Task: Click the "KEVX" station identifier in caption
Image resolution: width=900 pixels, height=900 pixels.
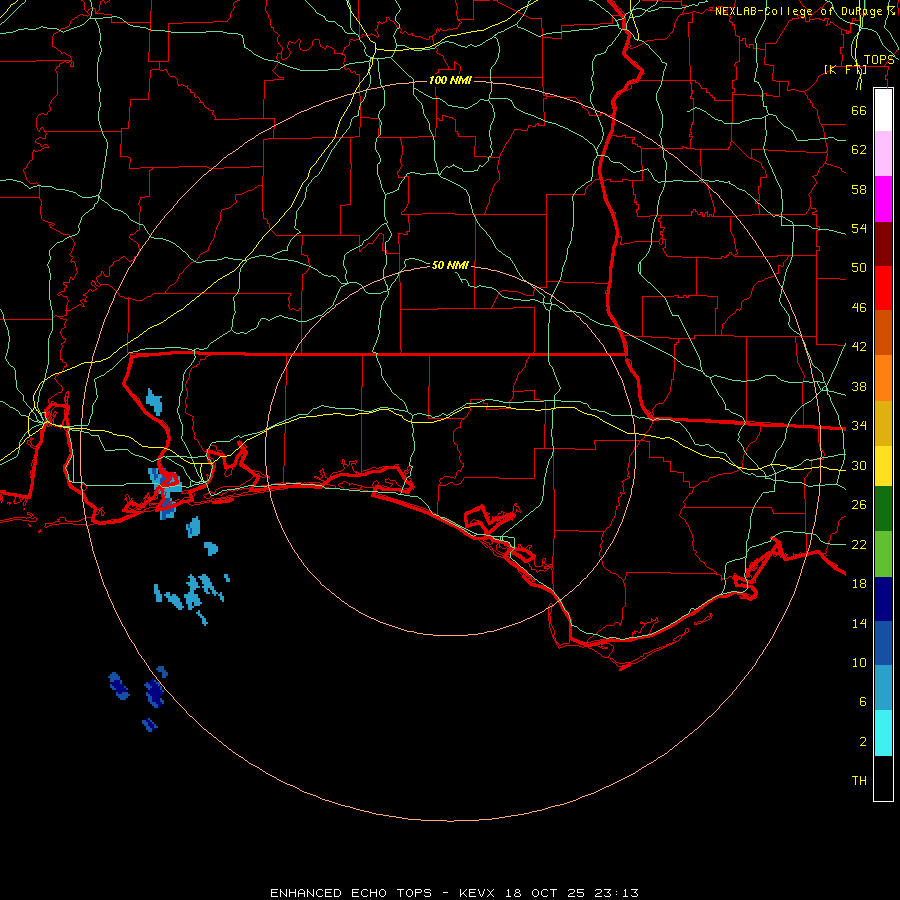Action: coord(476,893)
